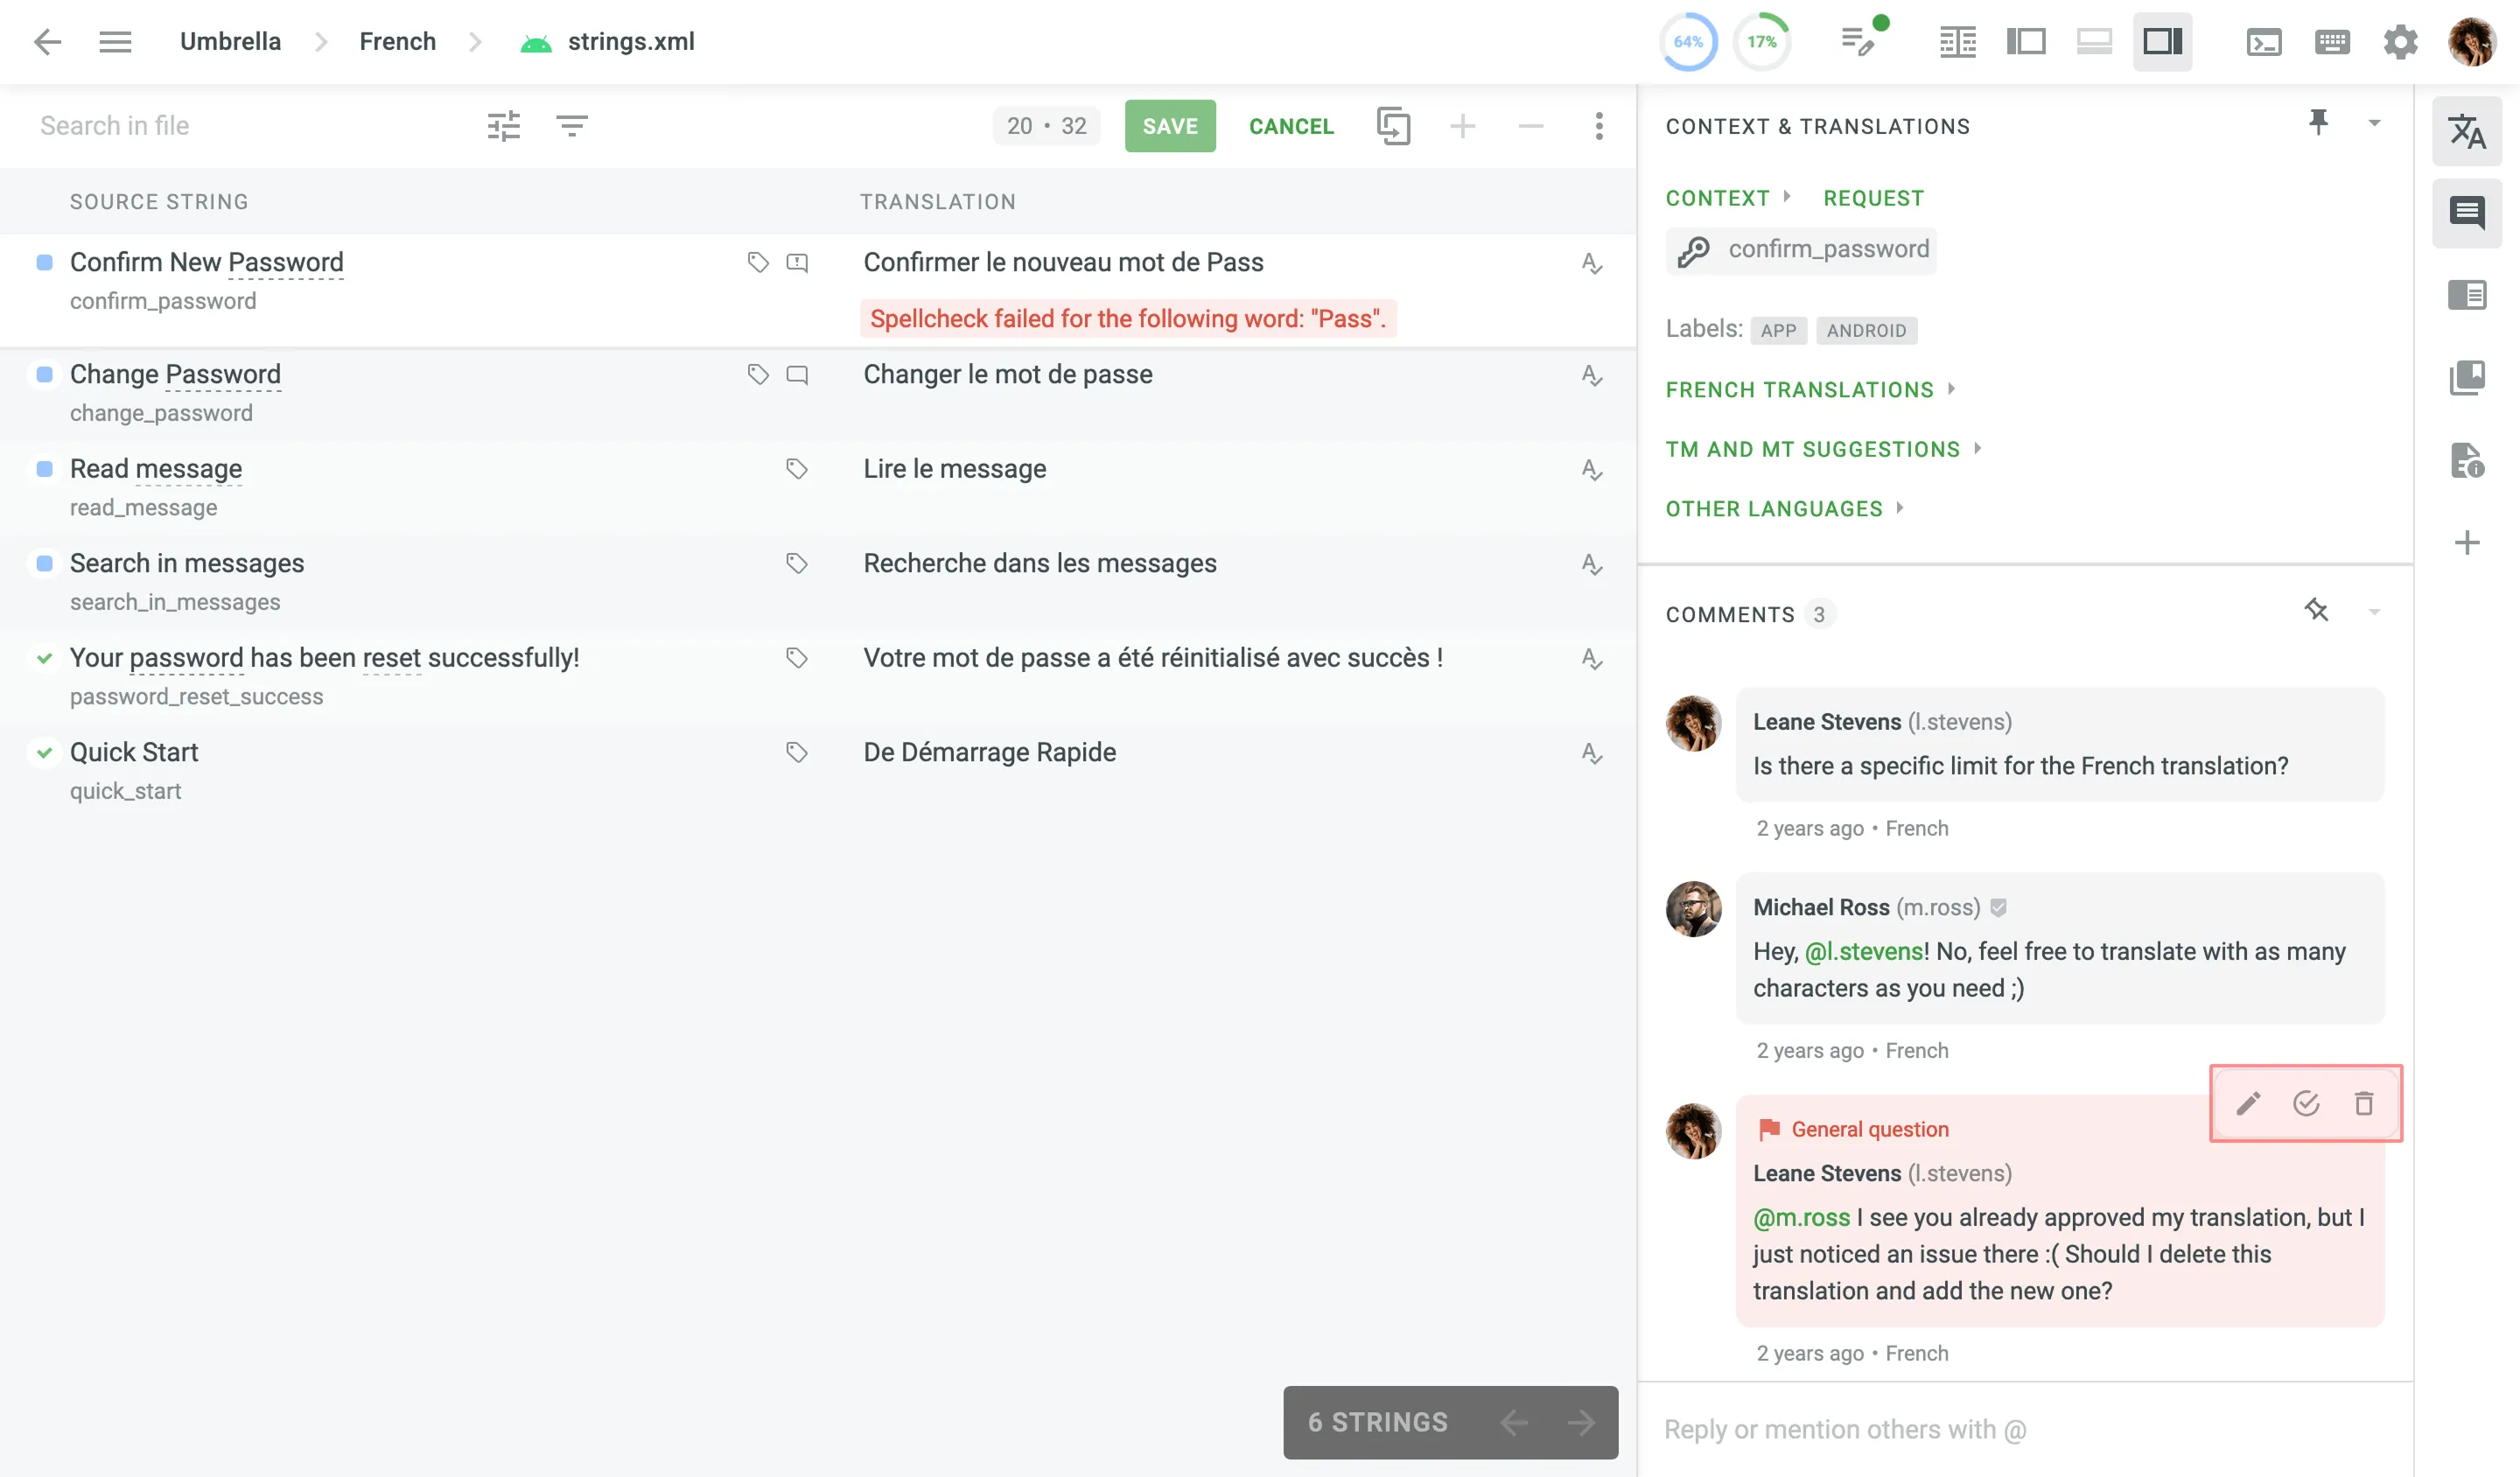Click the @l.stevens mention link
The image size is (2520, 1477).
point(1864,951)
